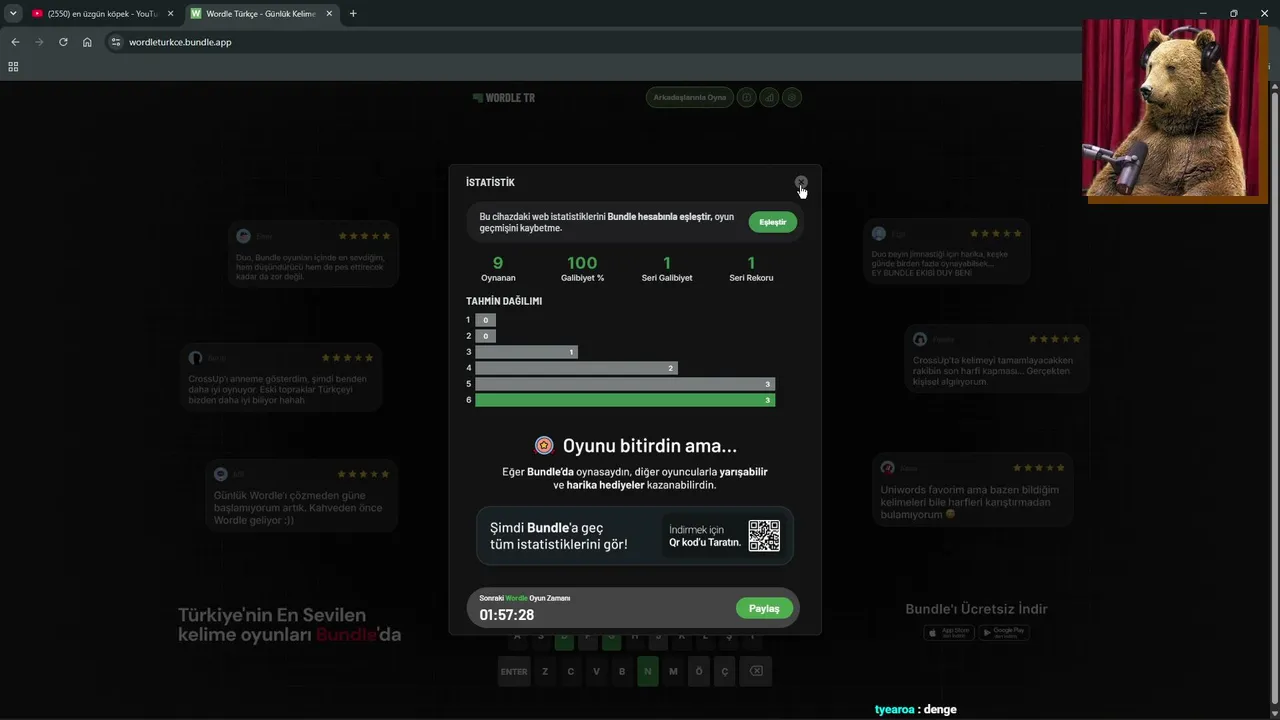Close the İstatistik dialog
Image resolution: width=1280 pixels, height=720 pixels.
click(x=801, y=182)
